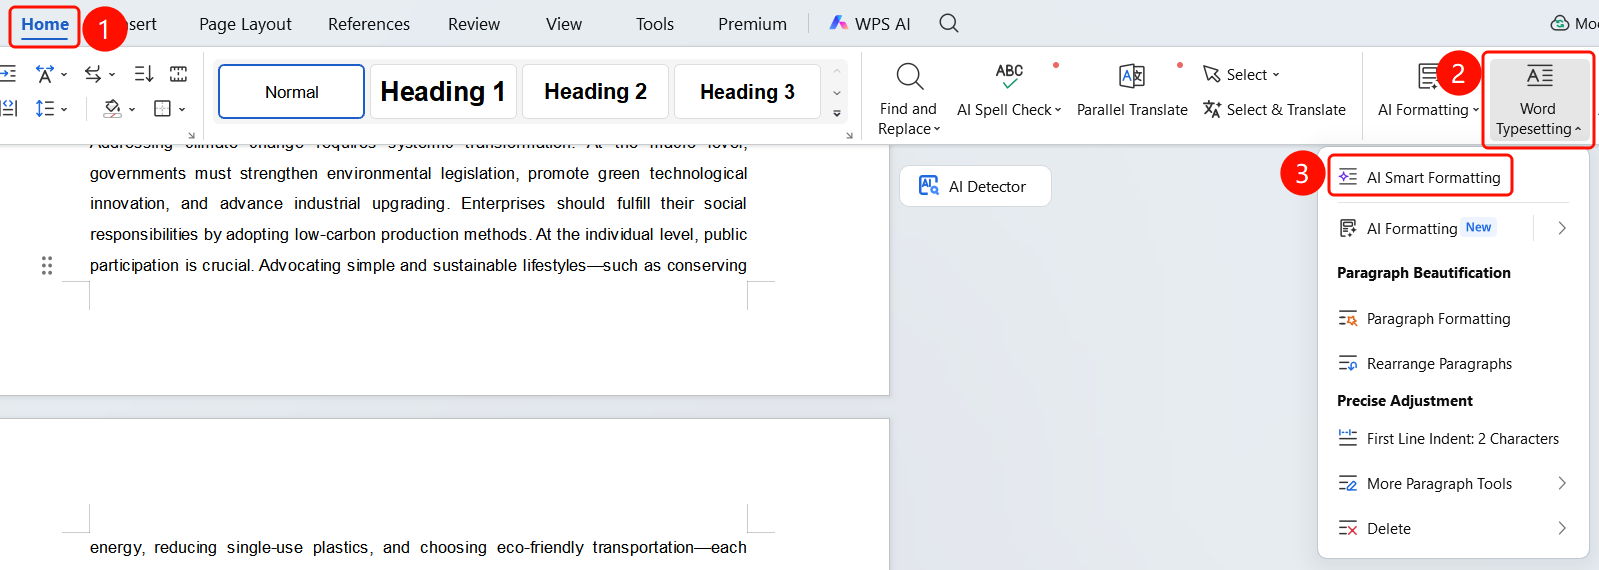Click the AI Detector button
Screen dimensions: 1599x570
(x=975, y=186)
